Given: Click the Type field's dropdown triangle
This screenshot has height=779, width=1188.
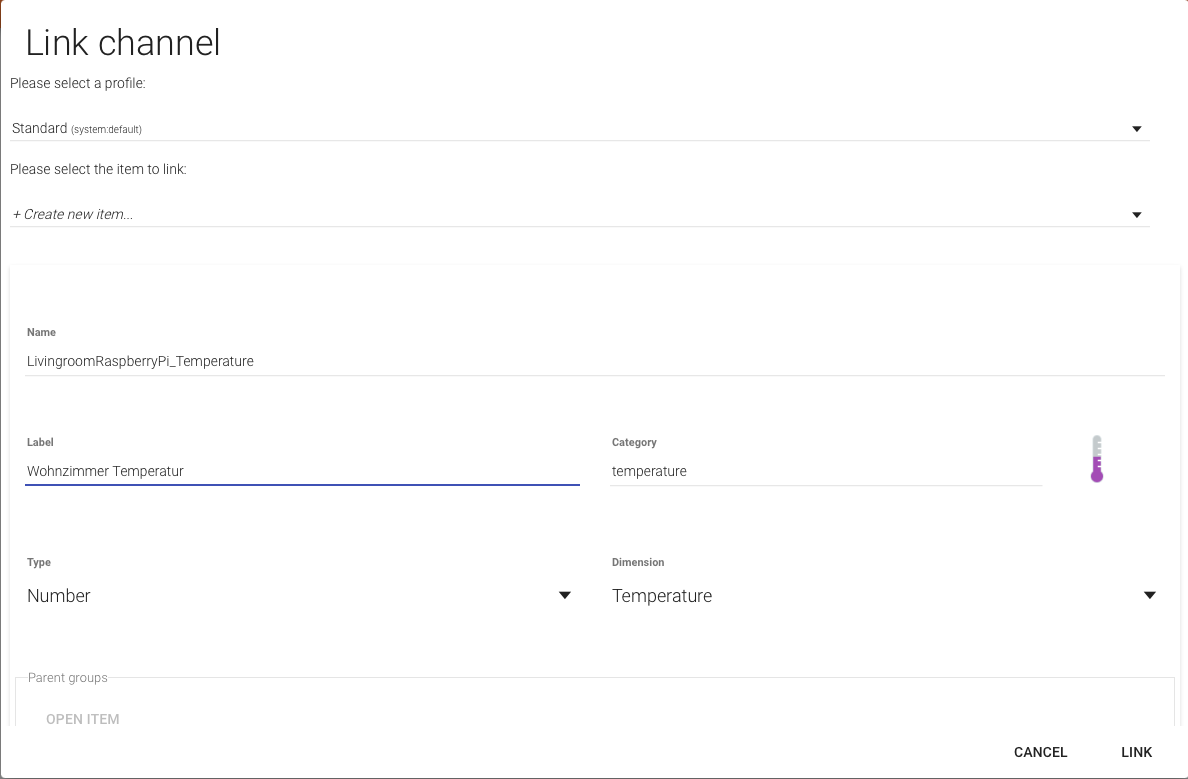Looking at the screenshot, I should 564,596.
